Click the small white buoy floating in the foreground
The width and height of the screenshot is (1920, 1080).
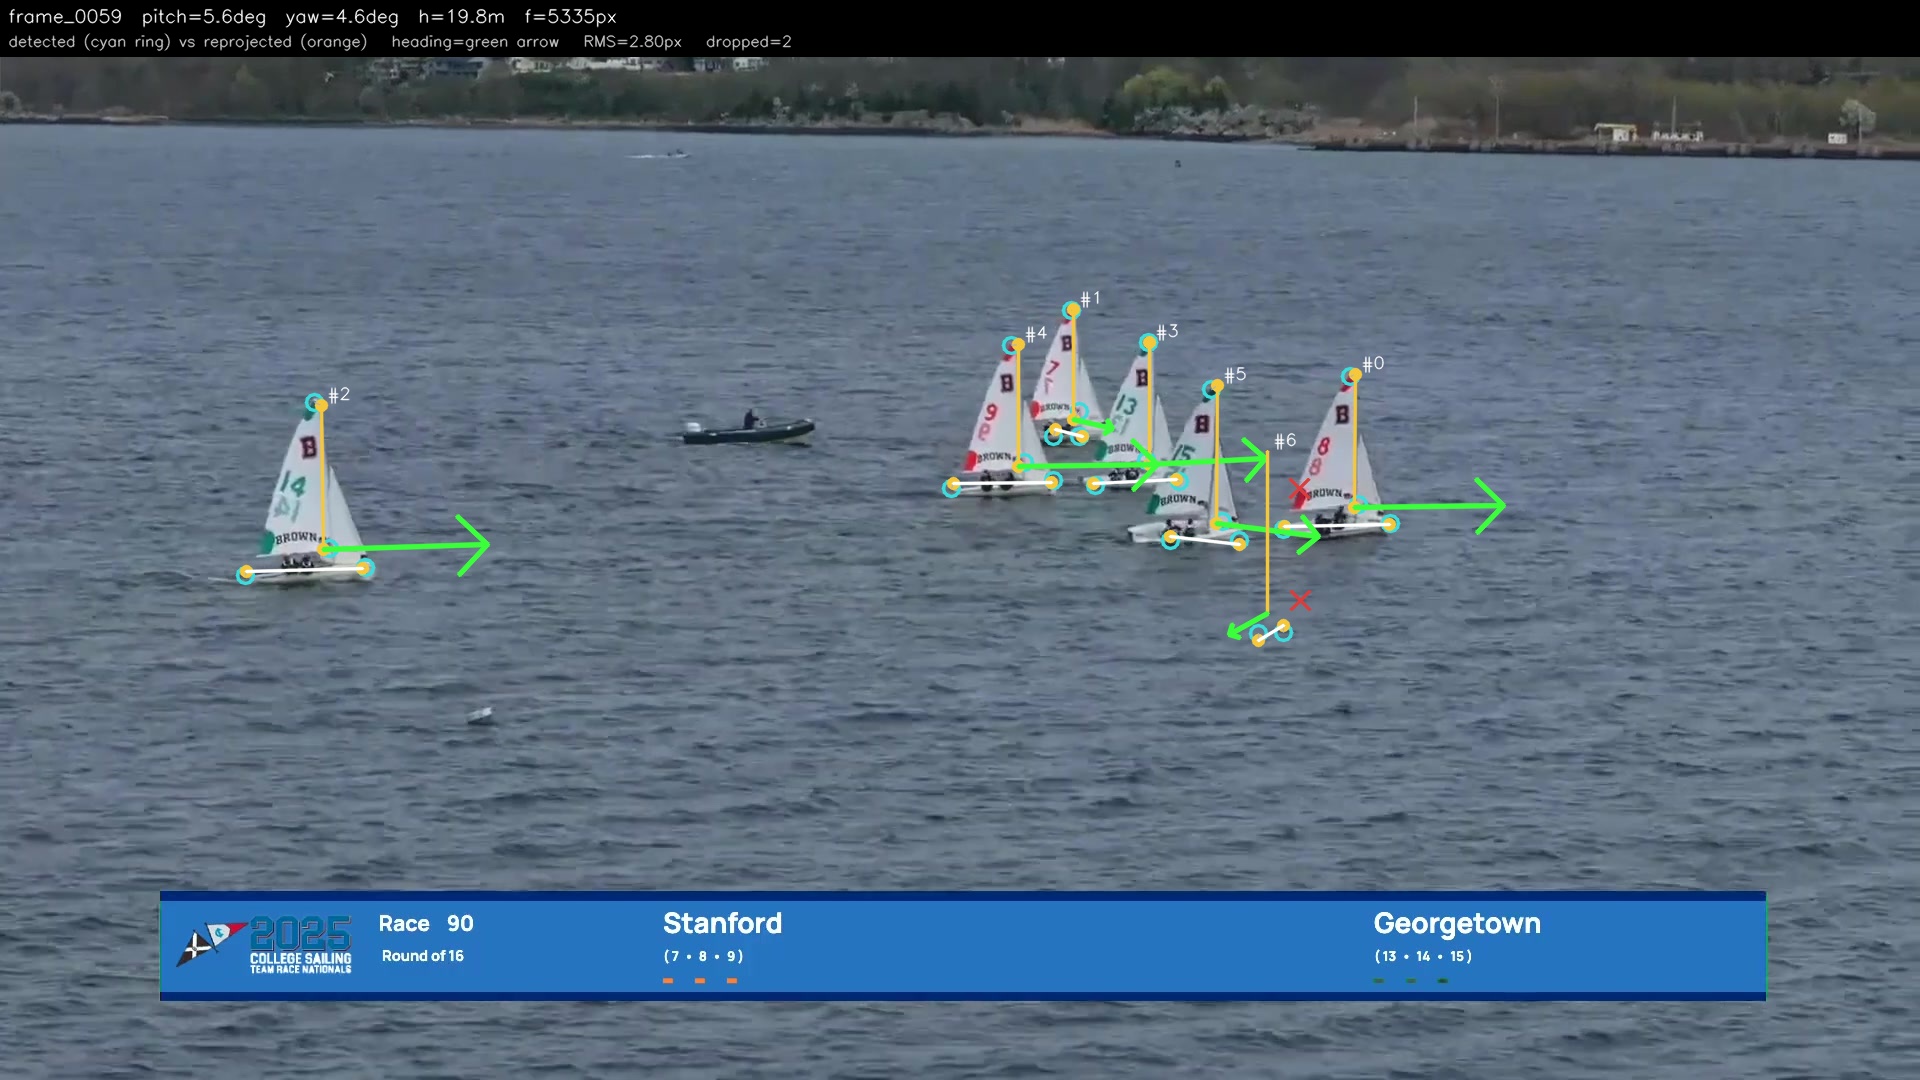click(x=481, y=714)
